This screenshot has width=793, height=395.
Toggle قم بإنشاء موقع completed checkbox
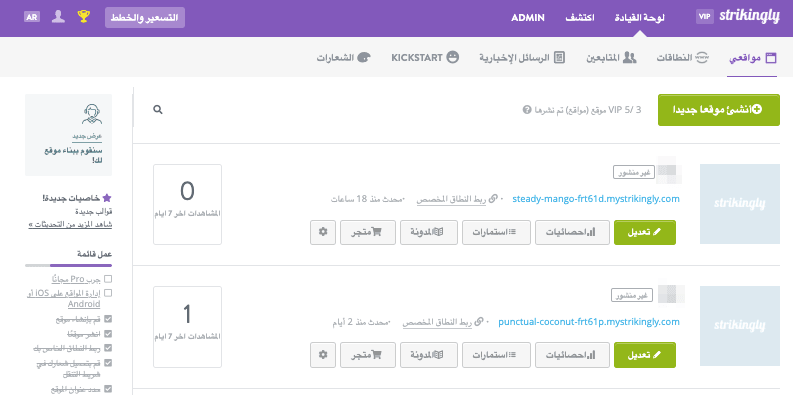coord(108,319)
